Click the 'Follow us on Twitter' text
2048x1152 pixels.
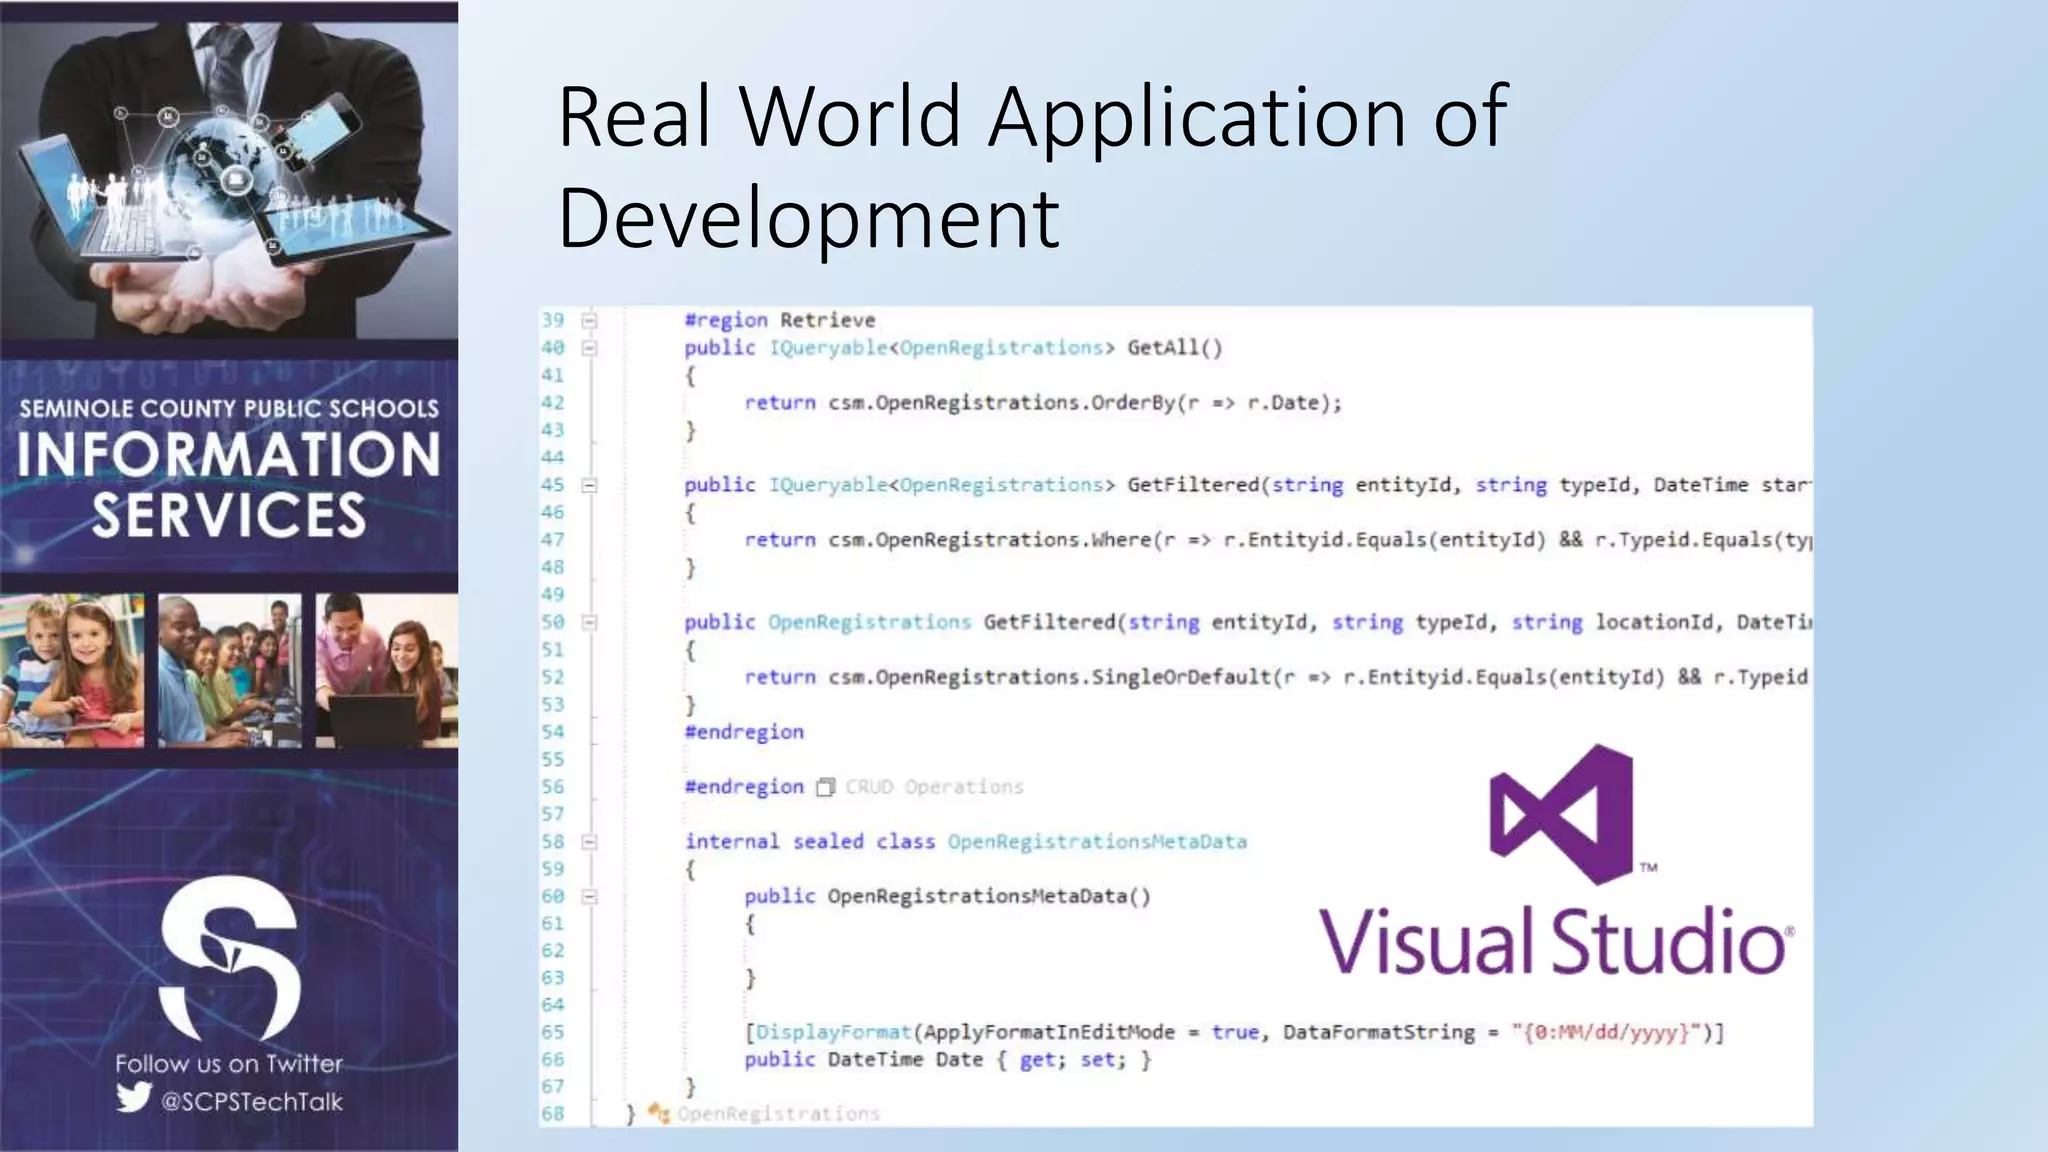(229, 1063)
